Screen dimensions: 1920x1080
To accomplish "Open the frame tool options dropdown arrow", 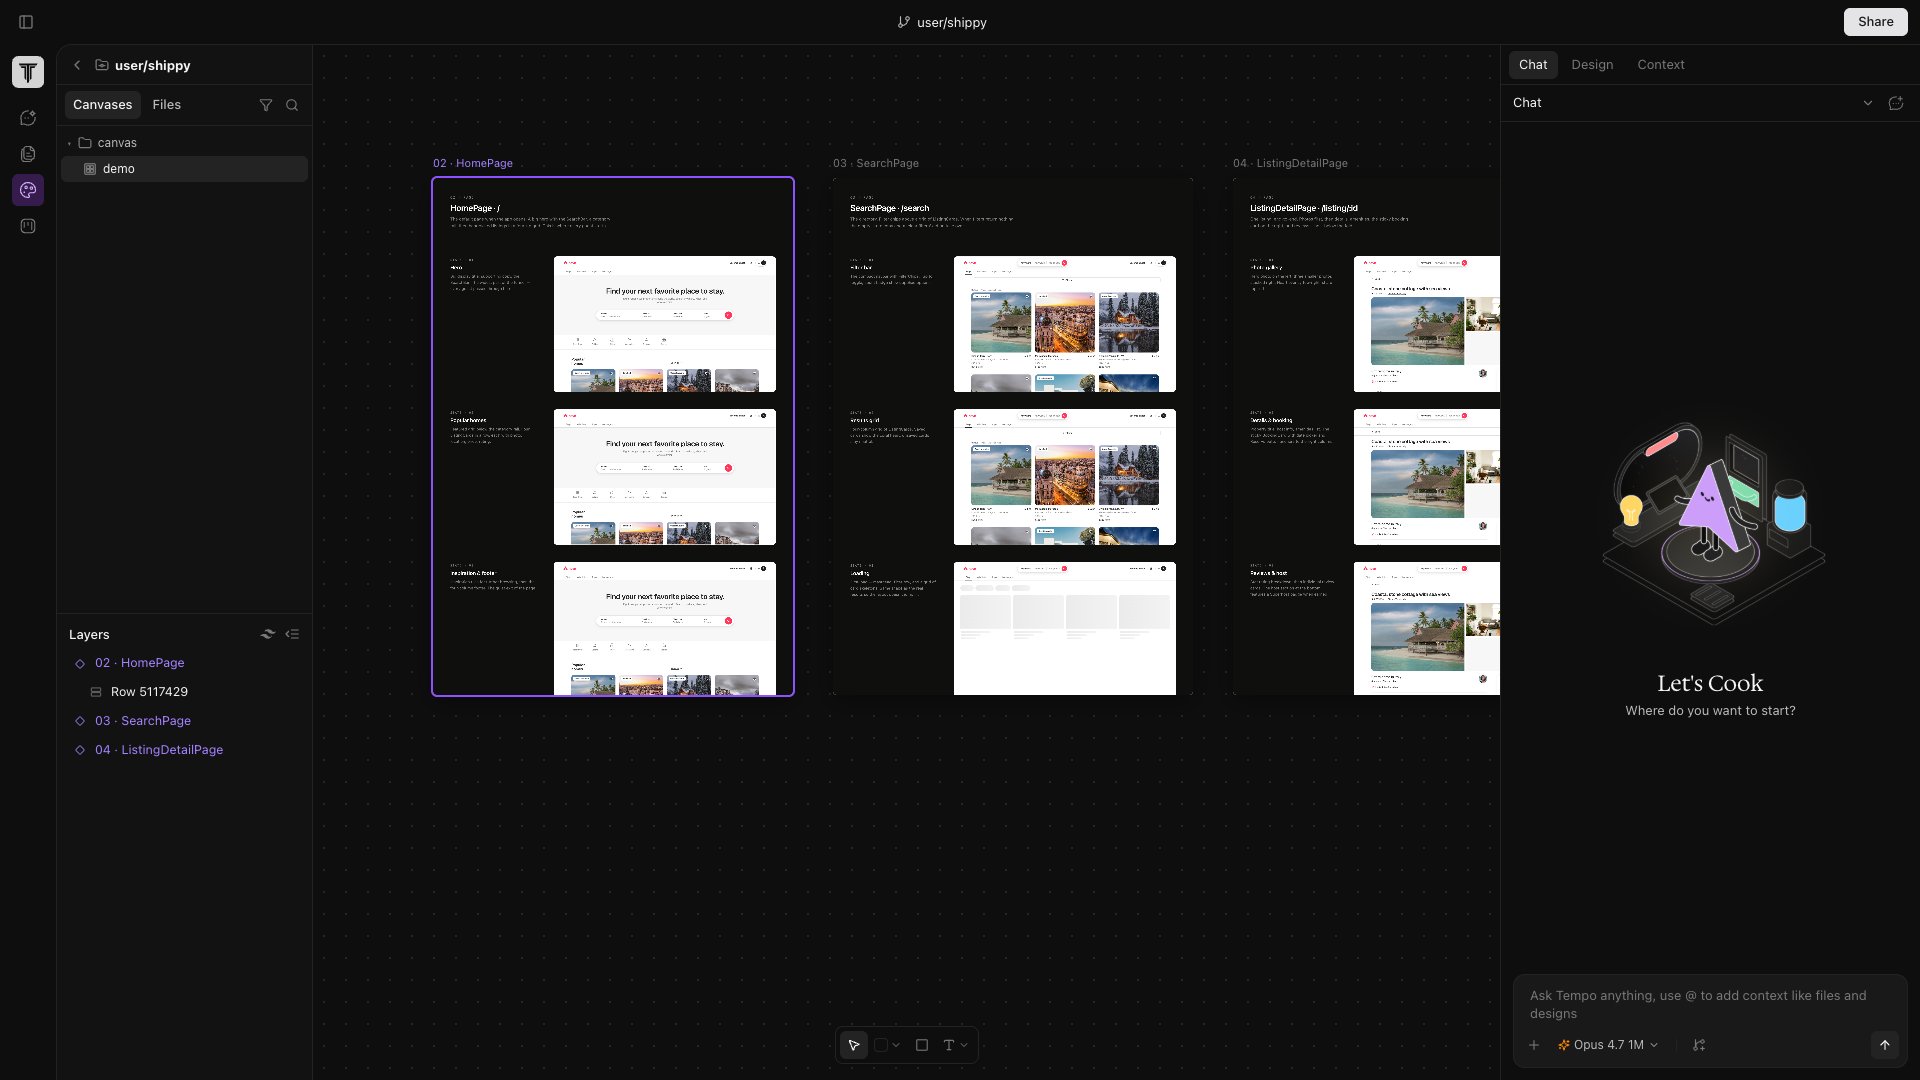I will pos(896,1045).
